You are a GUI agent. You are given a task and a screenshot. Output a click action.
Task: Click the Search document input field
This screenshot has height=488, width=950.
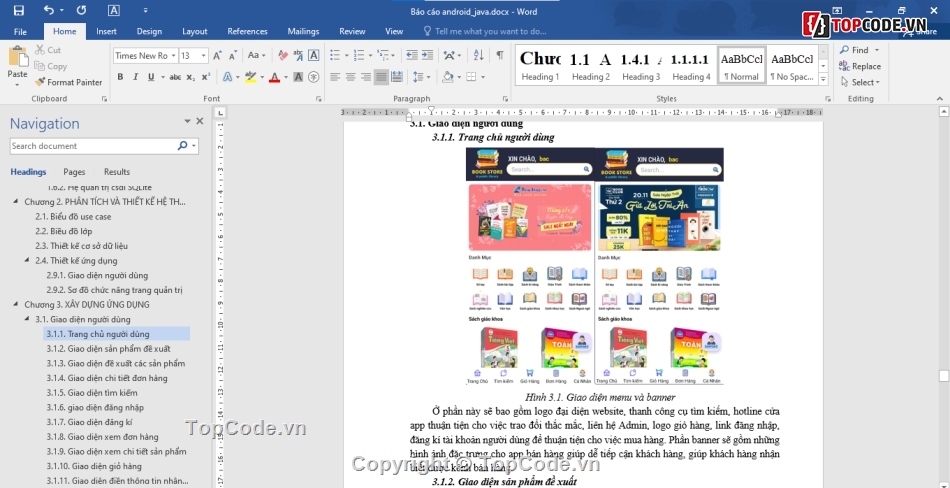pyautogui.click(x=92, y=146)
